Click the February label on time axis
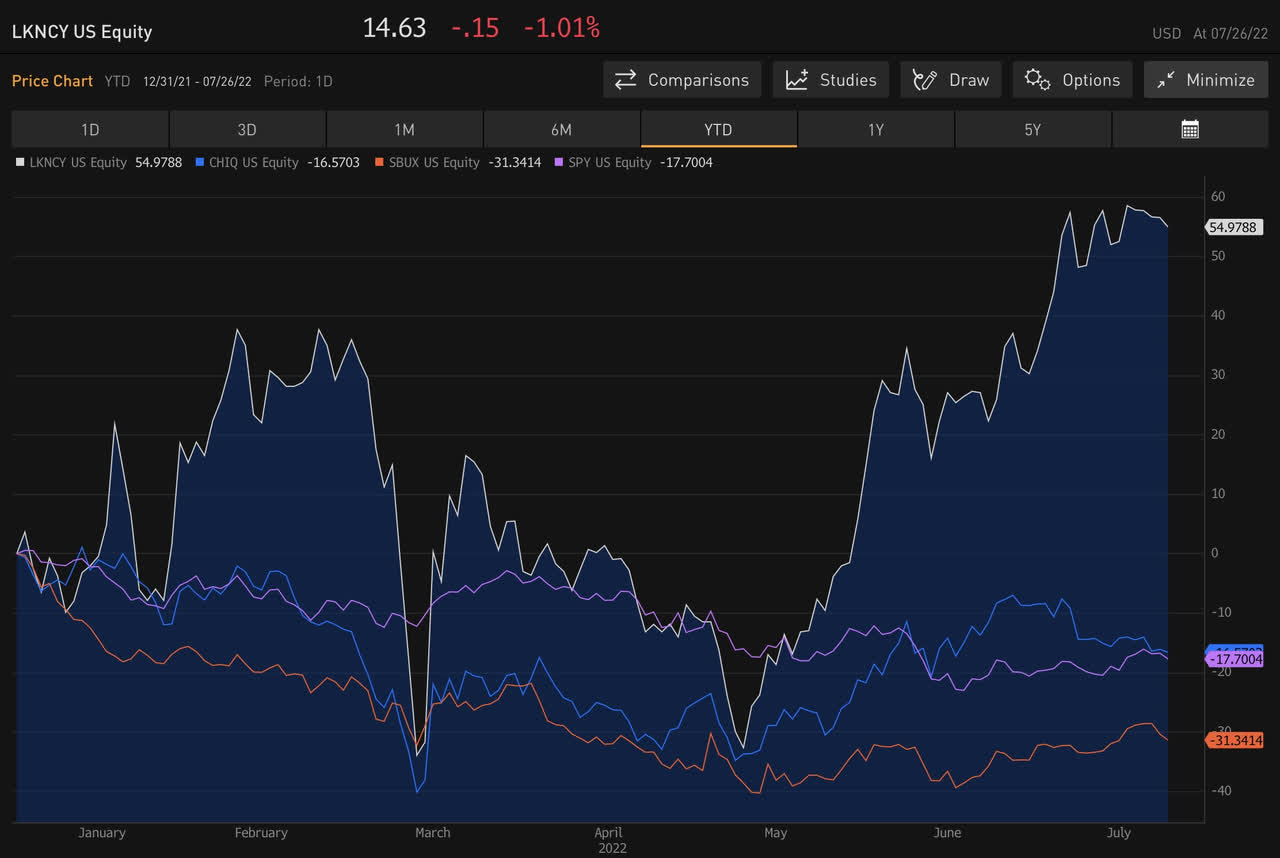The height and width of the screenshot is (858, 1280). point(261,832)
